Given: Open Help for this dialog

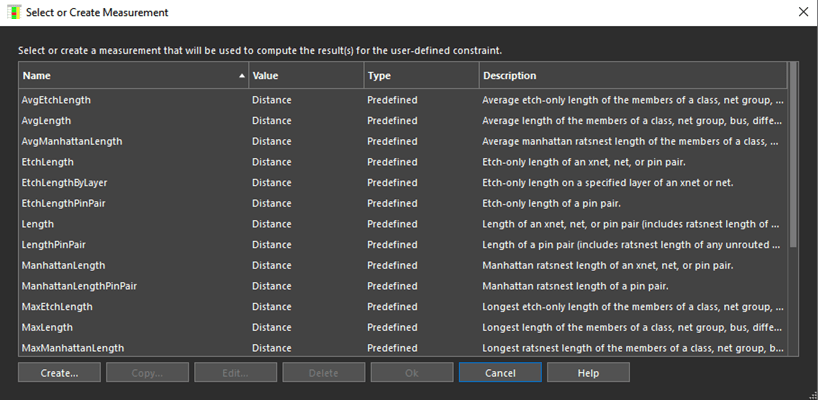Looking at the screenshot, I should click(x=588, y=373).
